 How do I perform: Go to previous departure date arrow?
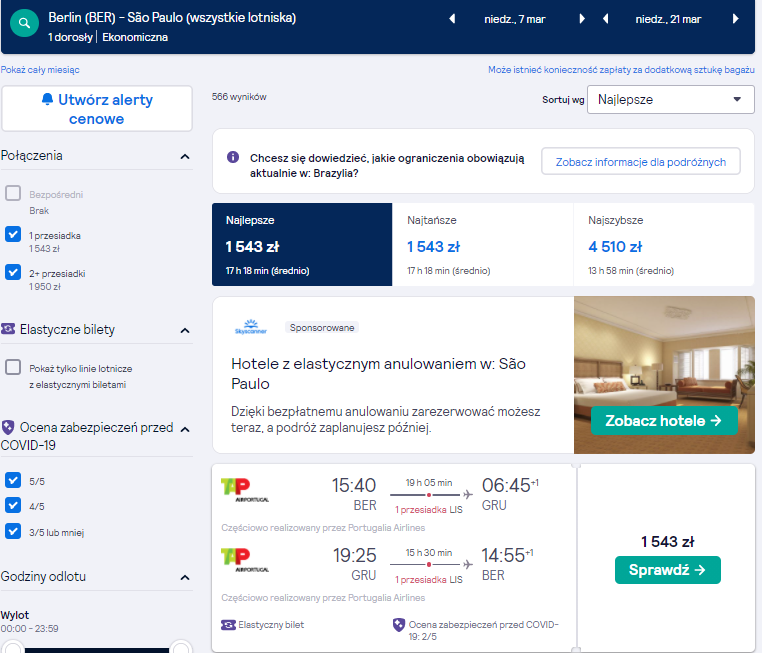tap(452, 19)
